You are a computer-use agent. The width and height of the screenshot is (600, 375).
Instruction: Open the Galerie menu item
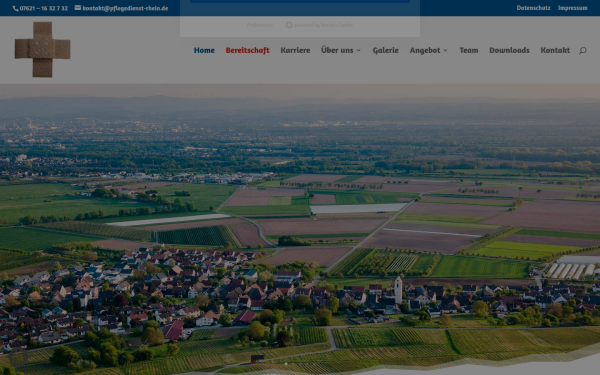click(385, 50)
